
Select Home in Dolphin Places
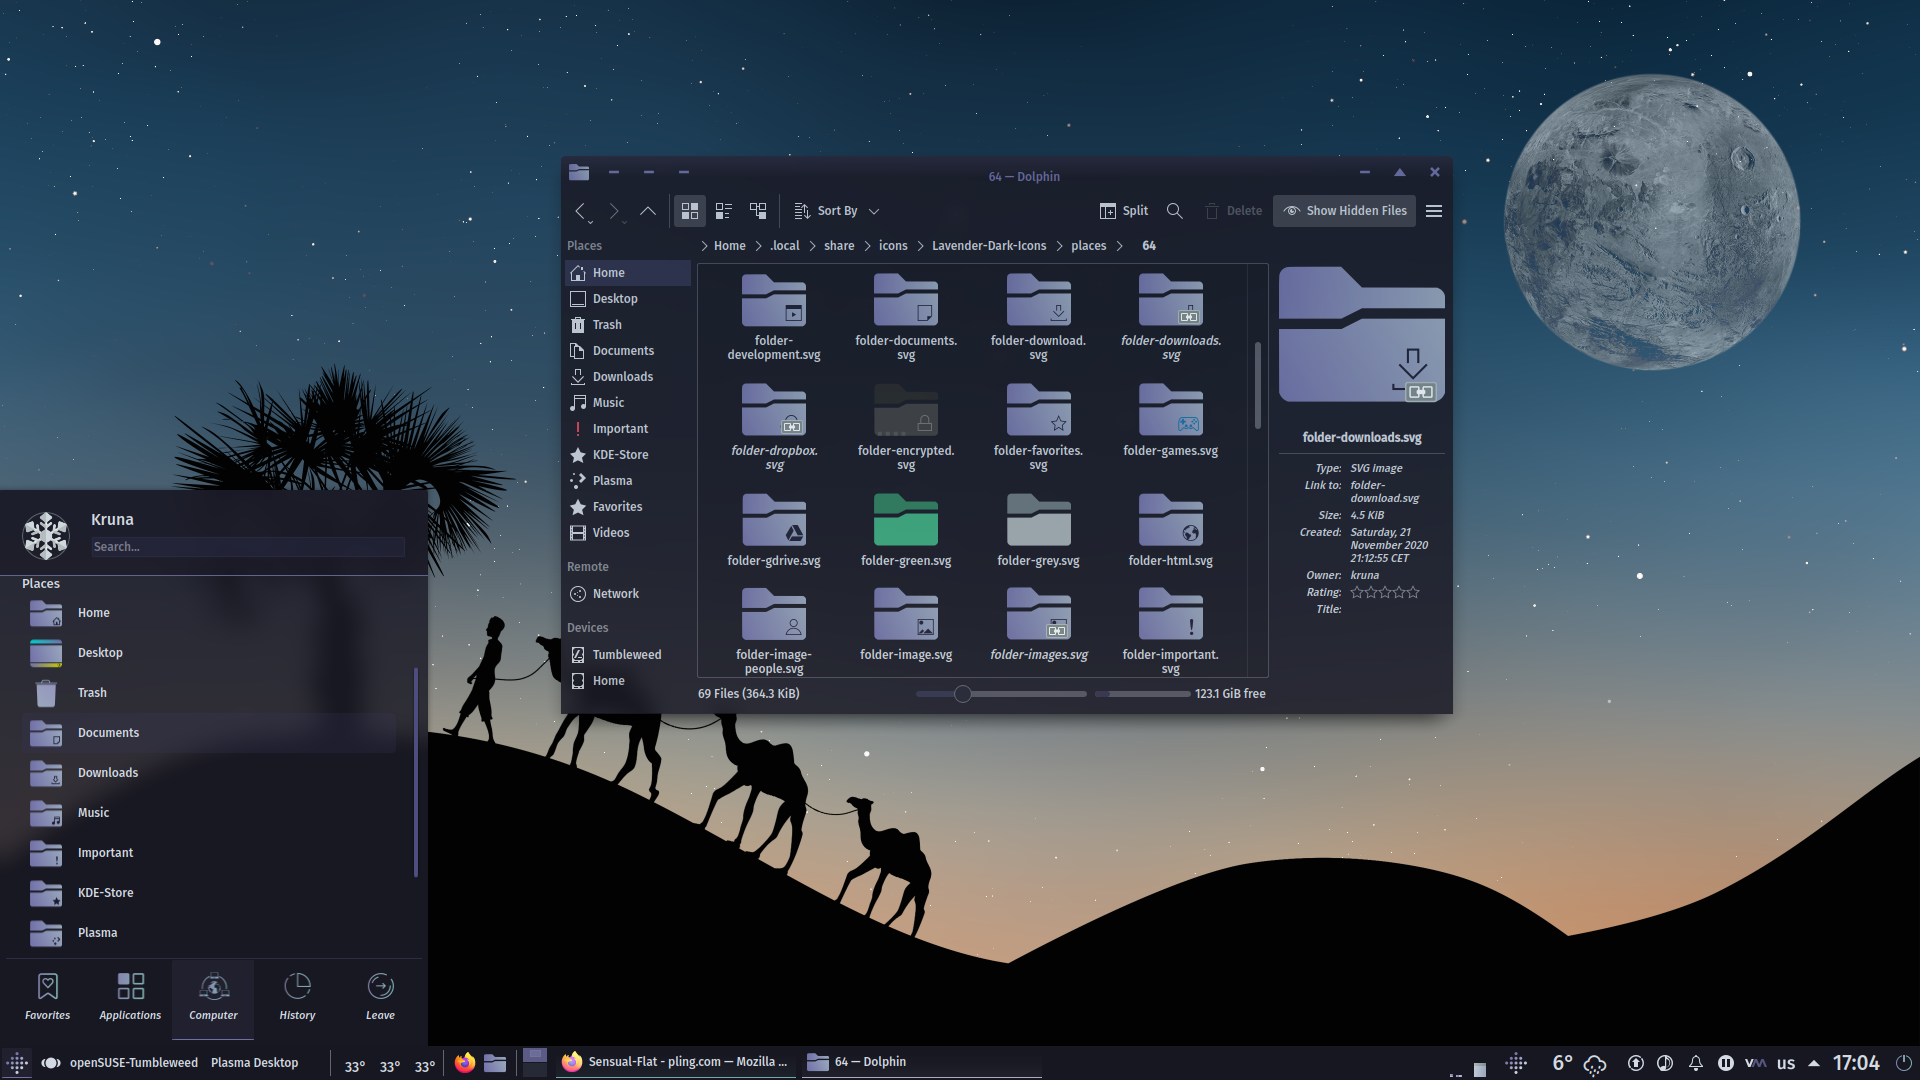tap(628, 273)
